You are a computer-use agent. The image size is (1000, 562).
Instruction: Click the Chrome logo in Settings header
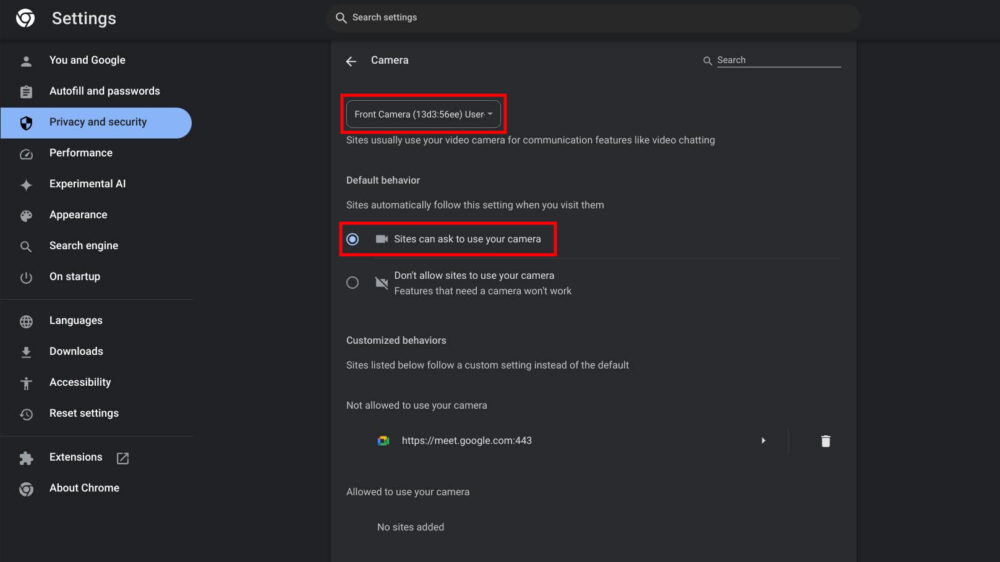(26, 18)
